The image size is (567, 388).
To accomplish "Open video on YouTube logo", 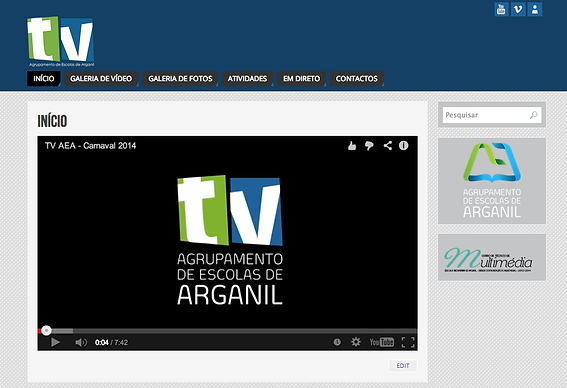I will point(381,342).
